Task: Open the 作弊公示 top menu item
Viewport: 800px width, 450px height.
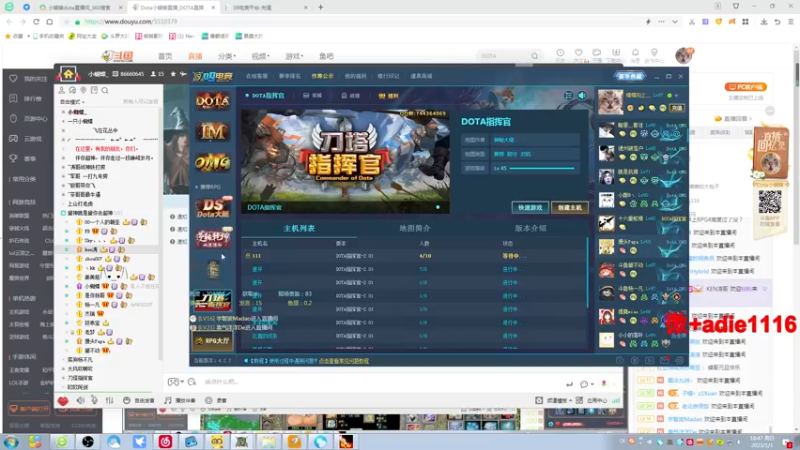Action: (322, 76)
